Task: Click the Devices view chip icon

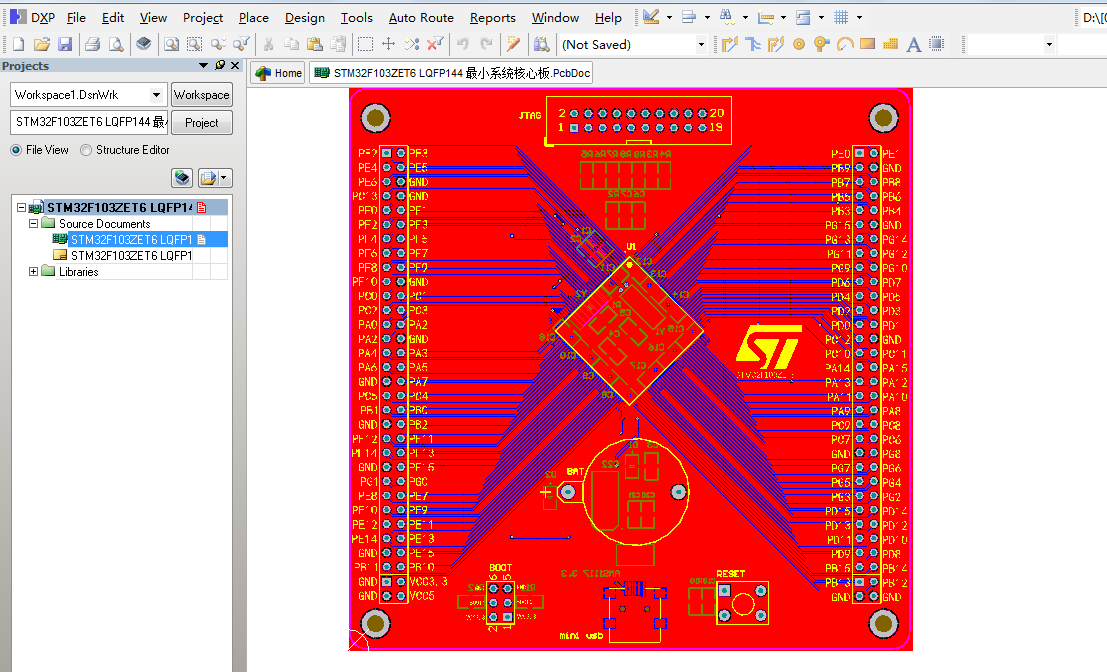Action: 143,44
